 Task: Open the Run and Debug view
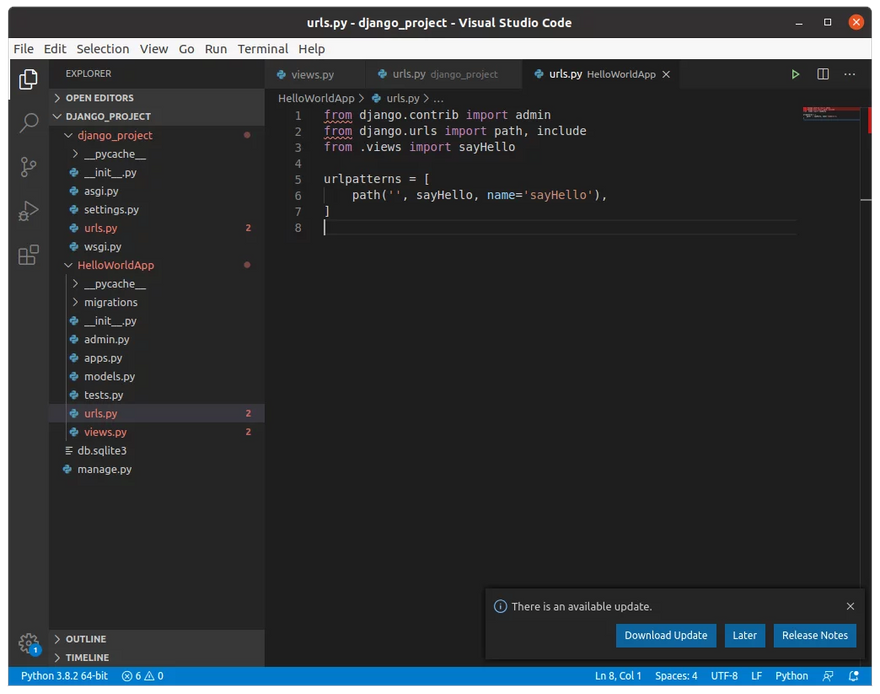[x=28, y=211]
